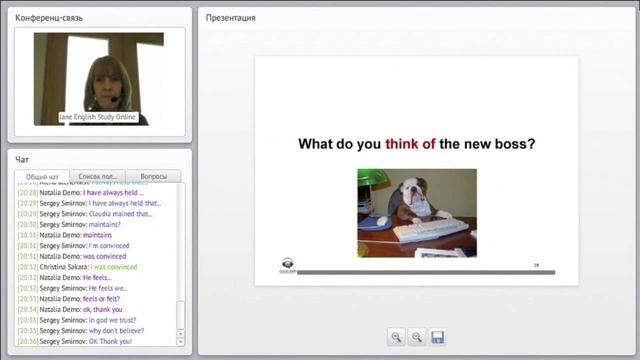This screenshot has height=360, width=640.
Task: Zoom out of the presentation slide
Action: (x=416, y=337)
